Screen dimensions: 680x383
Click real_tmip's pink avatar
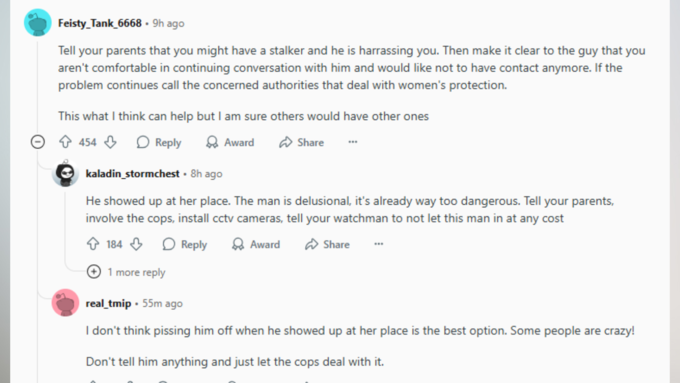coord(65,303)
